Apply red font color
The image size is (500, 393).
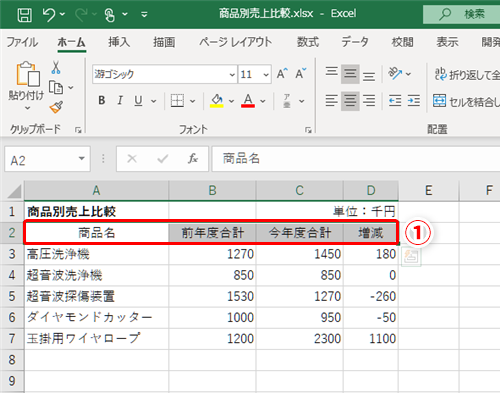coord(248,100)
